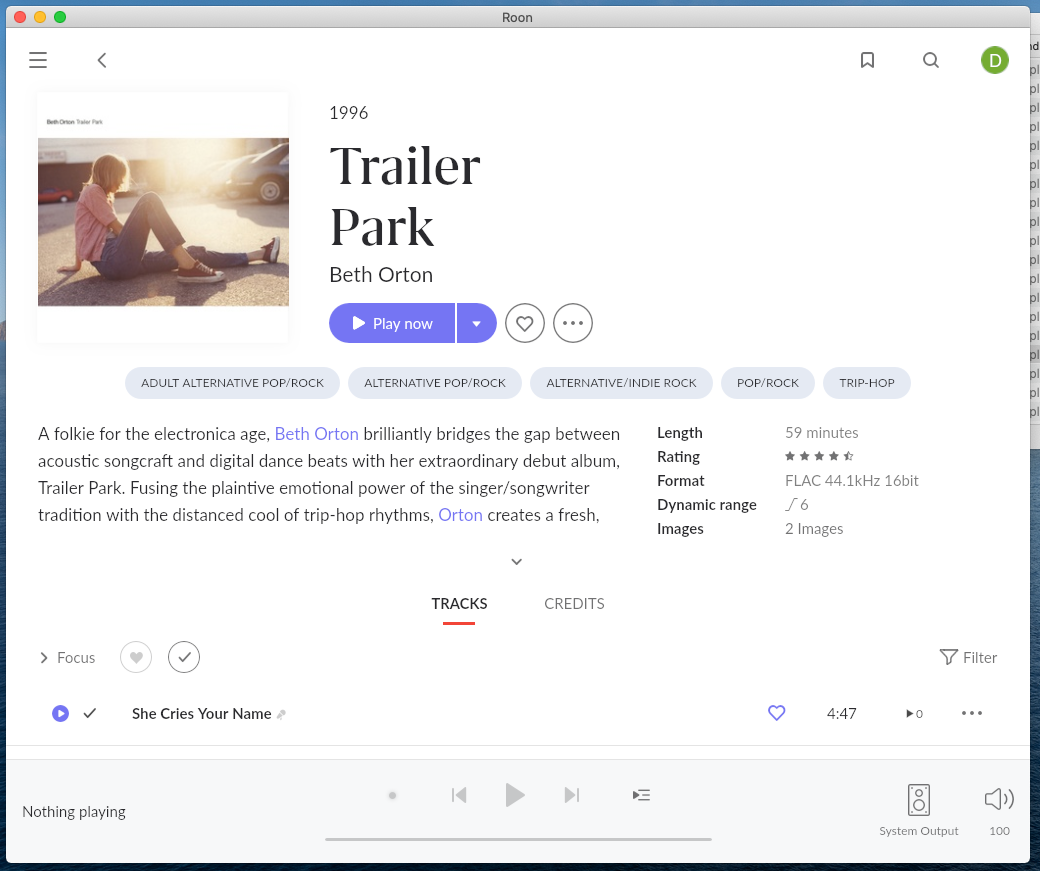Select the Pop/Rock genre tag

coord(767,383)
